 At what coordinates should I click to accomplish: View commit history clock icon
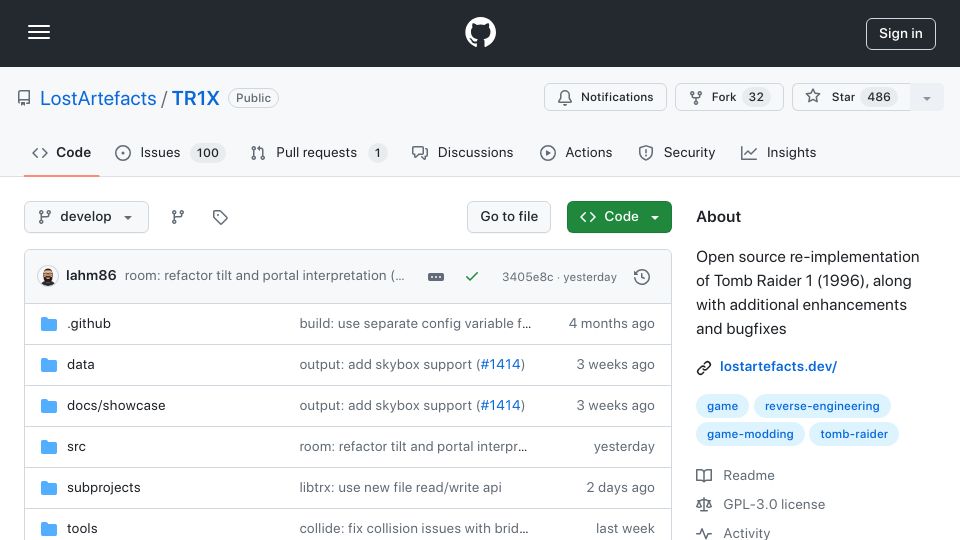[x=642, y=277]
